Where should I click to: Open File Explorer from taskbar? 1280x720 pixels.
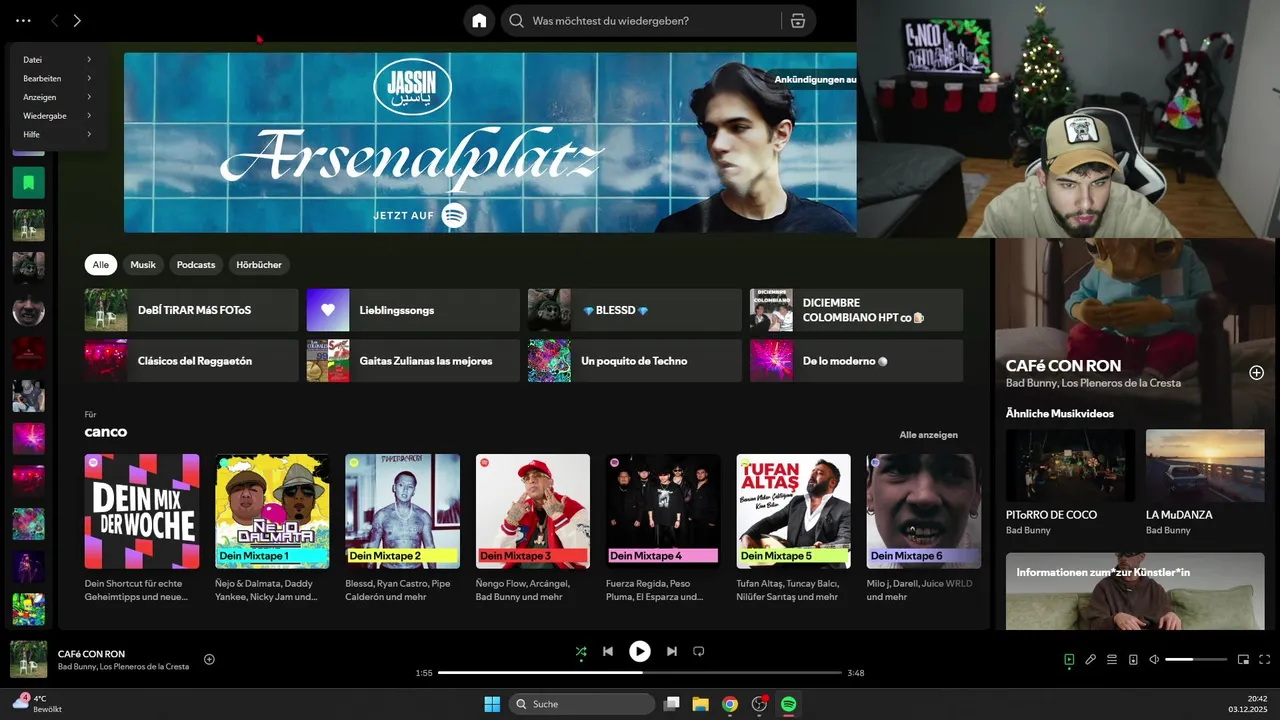[700, 704]
